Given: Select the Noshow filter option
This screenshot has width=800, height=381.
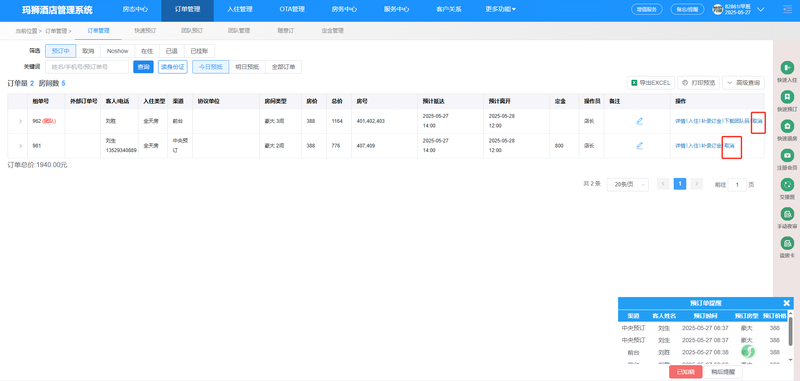Looking at the screenshot, I should coord(117,51).
